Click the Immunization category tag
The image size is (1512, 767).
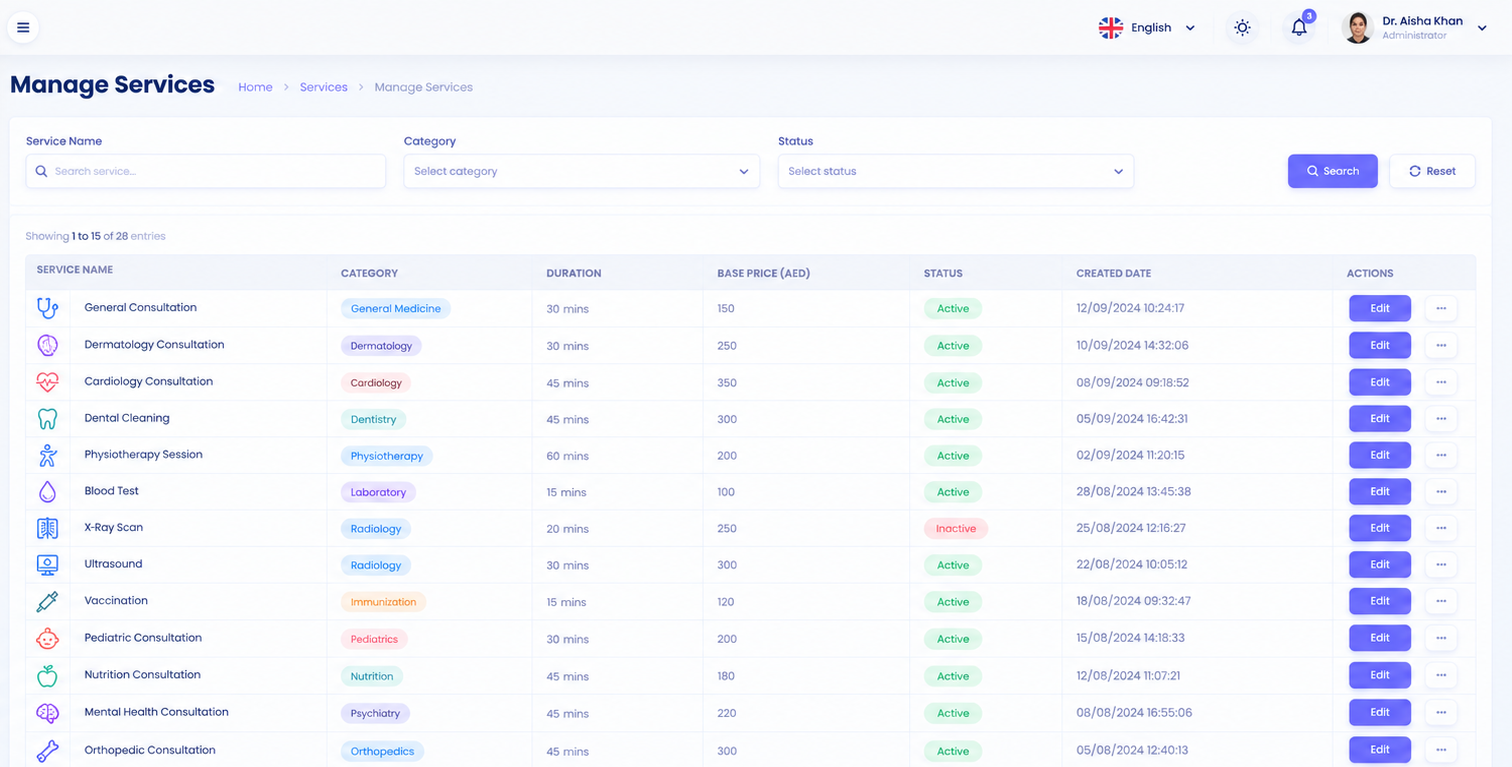click(383, 602)
